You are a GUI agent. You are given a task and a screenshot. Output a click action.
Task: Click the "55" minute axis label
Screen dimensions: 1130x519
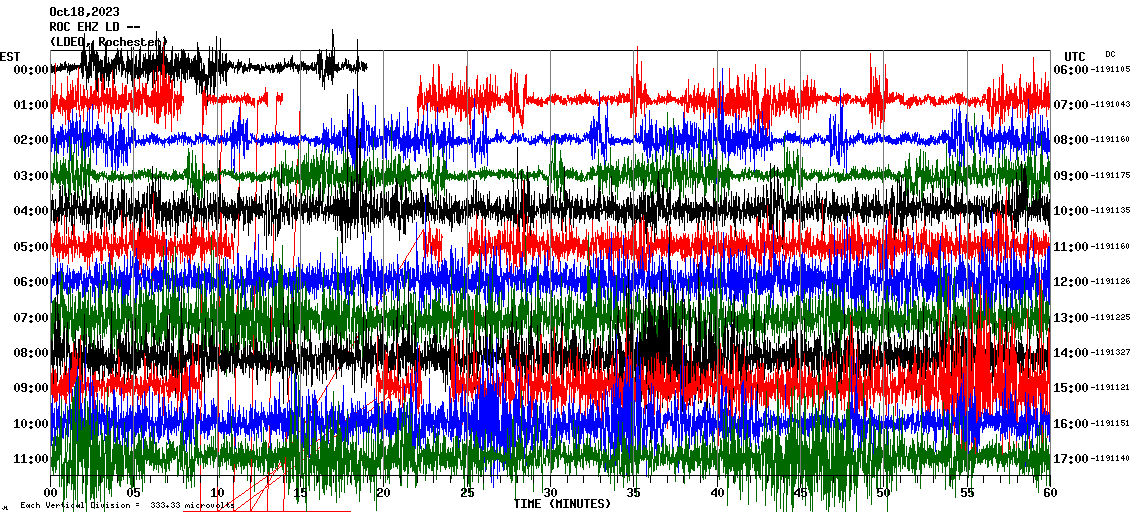click(x=966, y=493)
